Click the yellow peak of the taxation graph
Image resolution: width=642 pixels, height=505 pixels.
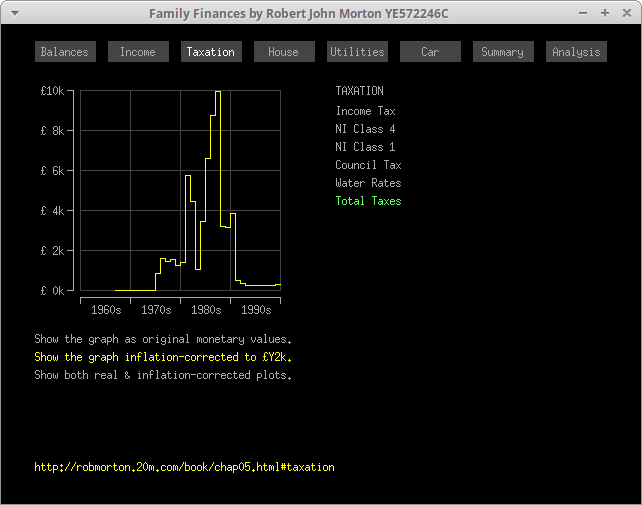[x=218, y=92]
